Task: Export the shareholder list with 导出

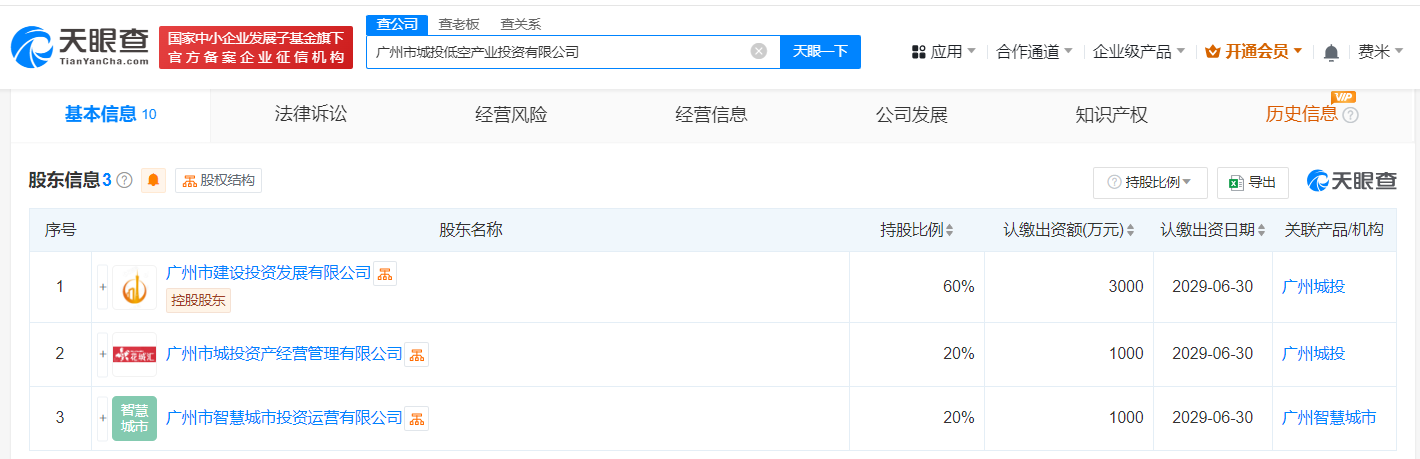Action: pos(1252,182)
